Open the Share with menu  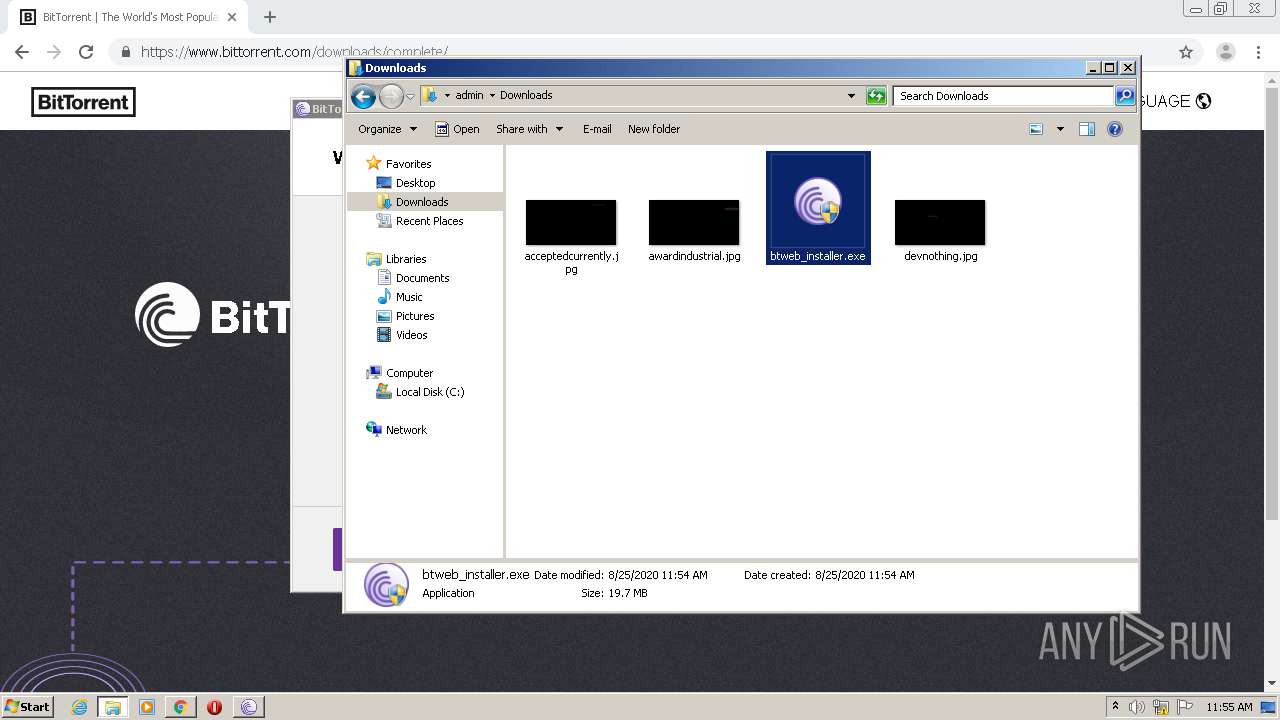click(x=529, y=129)
